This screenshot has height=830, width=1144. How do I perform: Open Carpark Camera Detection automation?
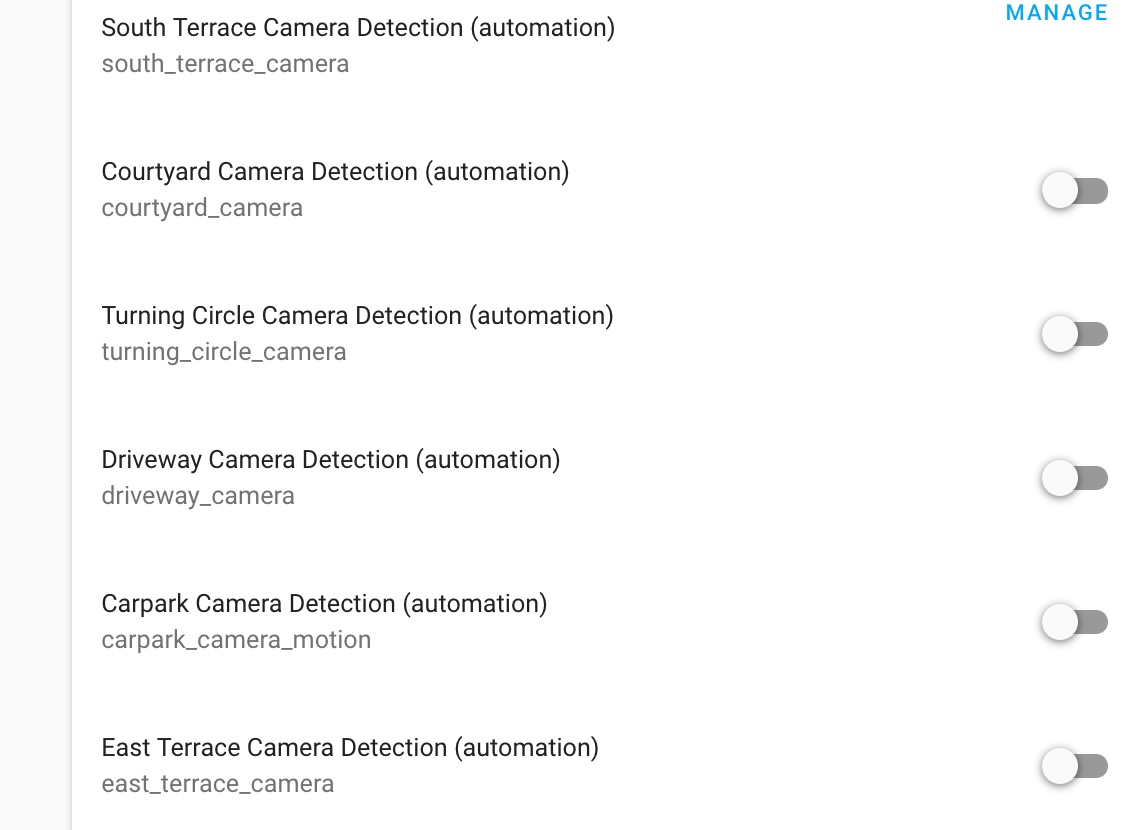click(323, 604)
